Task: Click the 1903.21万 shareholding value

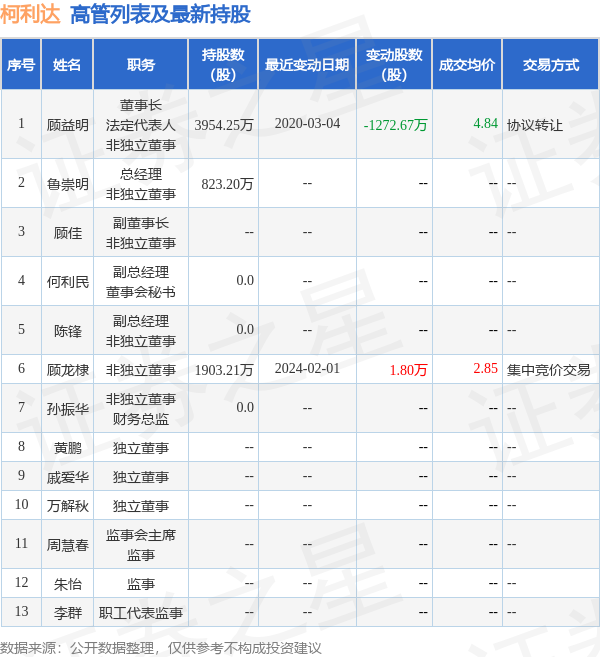Action: [224, 370]
